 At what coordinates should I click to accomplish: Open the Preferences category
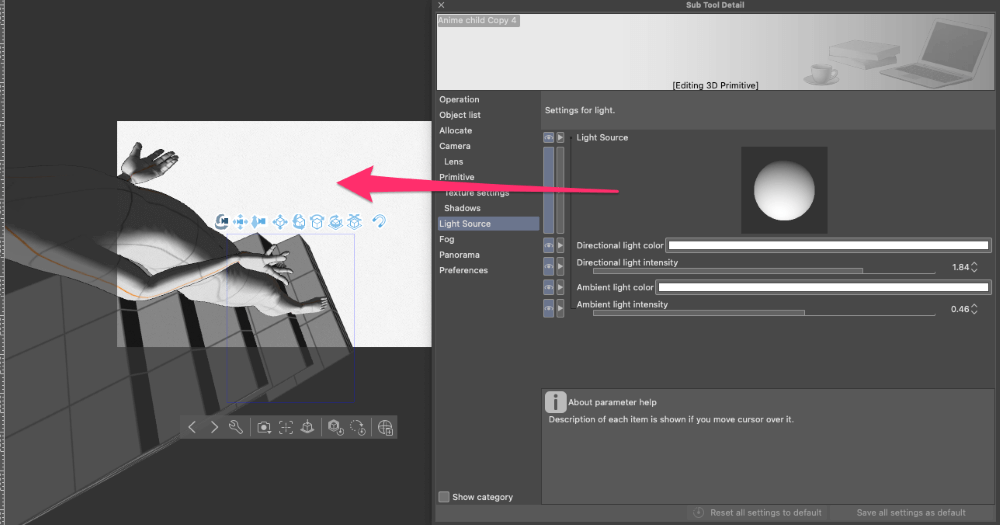(463, 270)
